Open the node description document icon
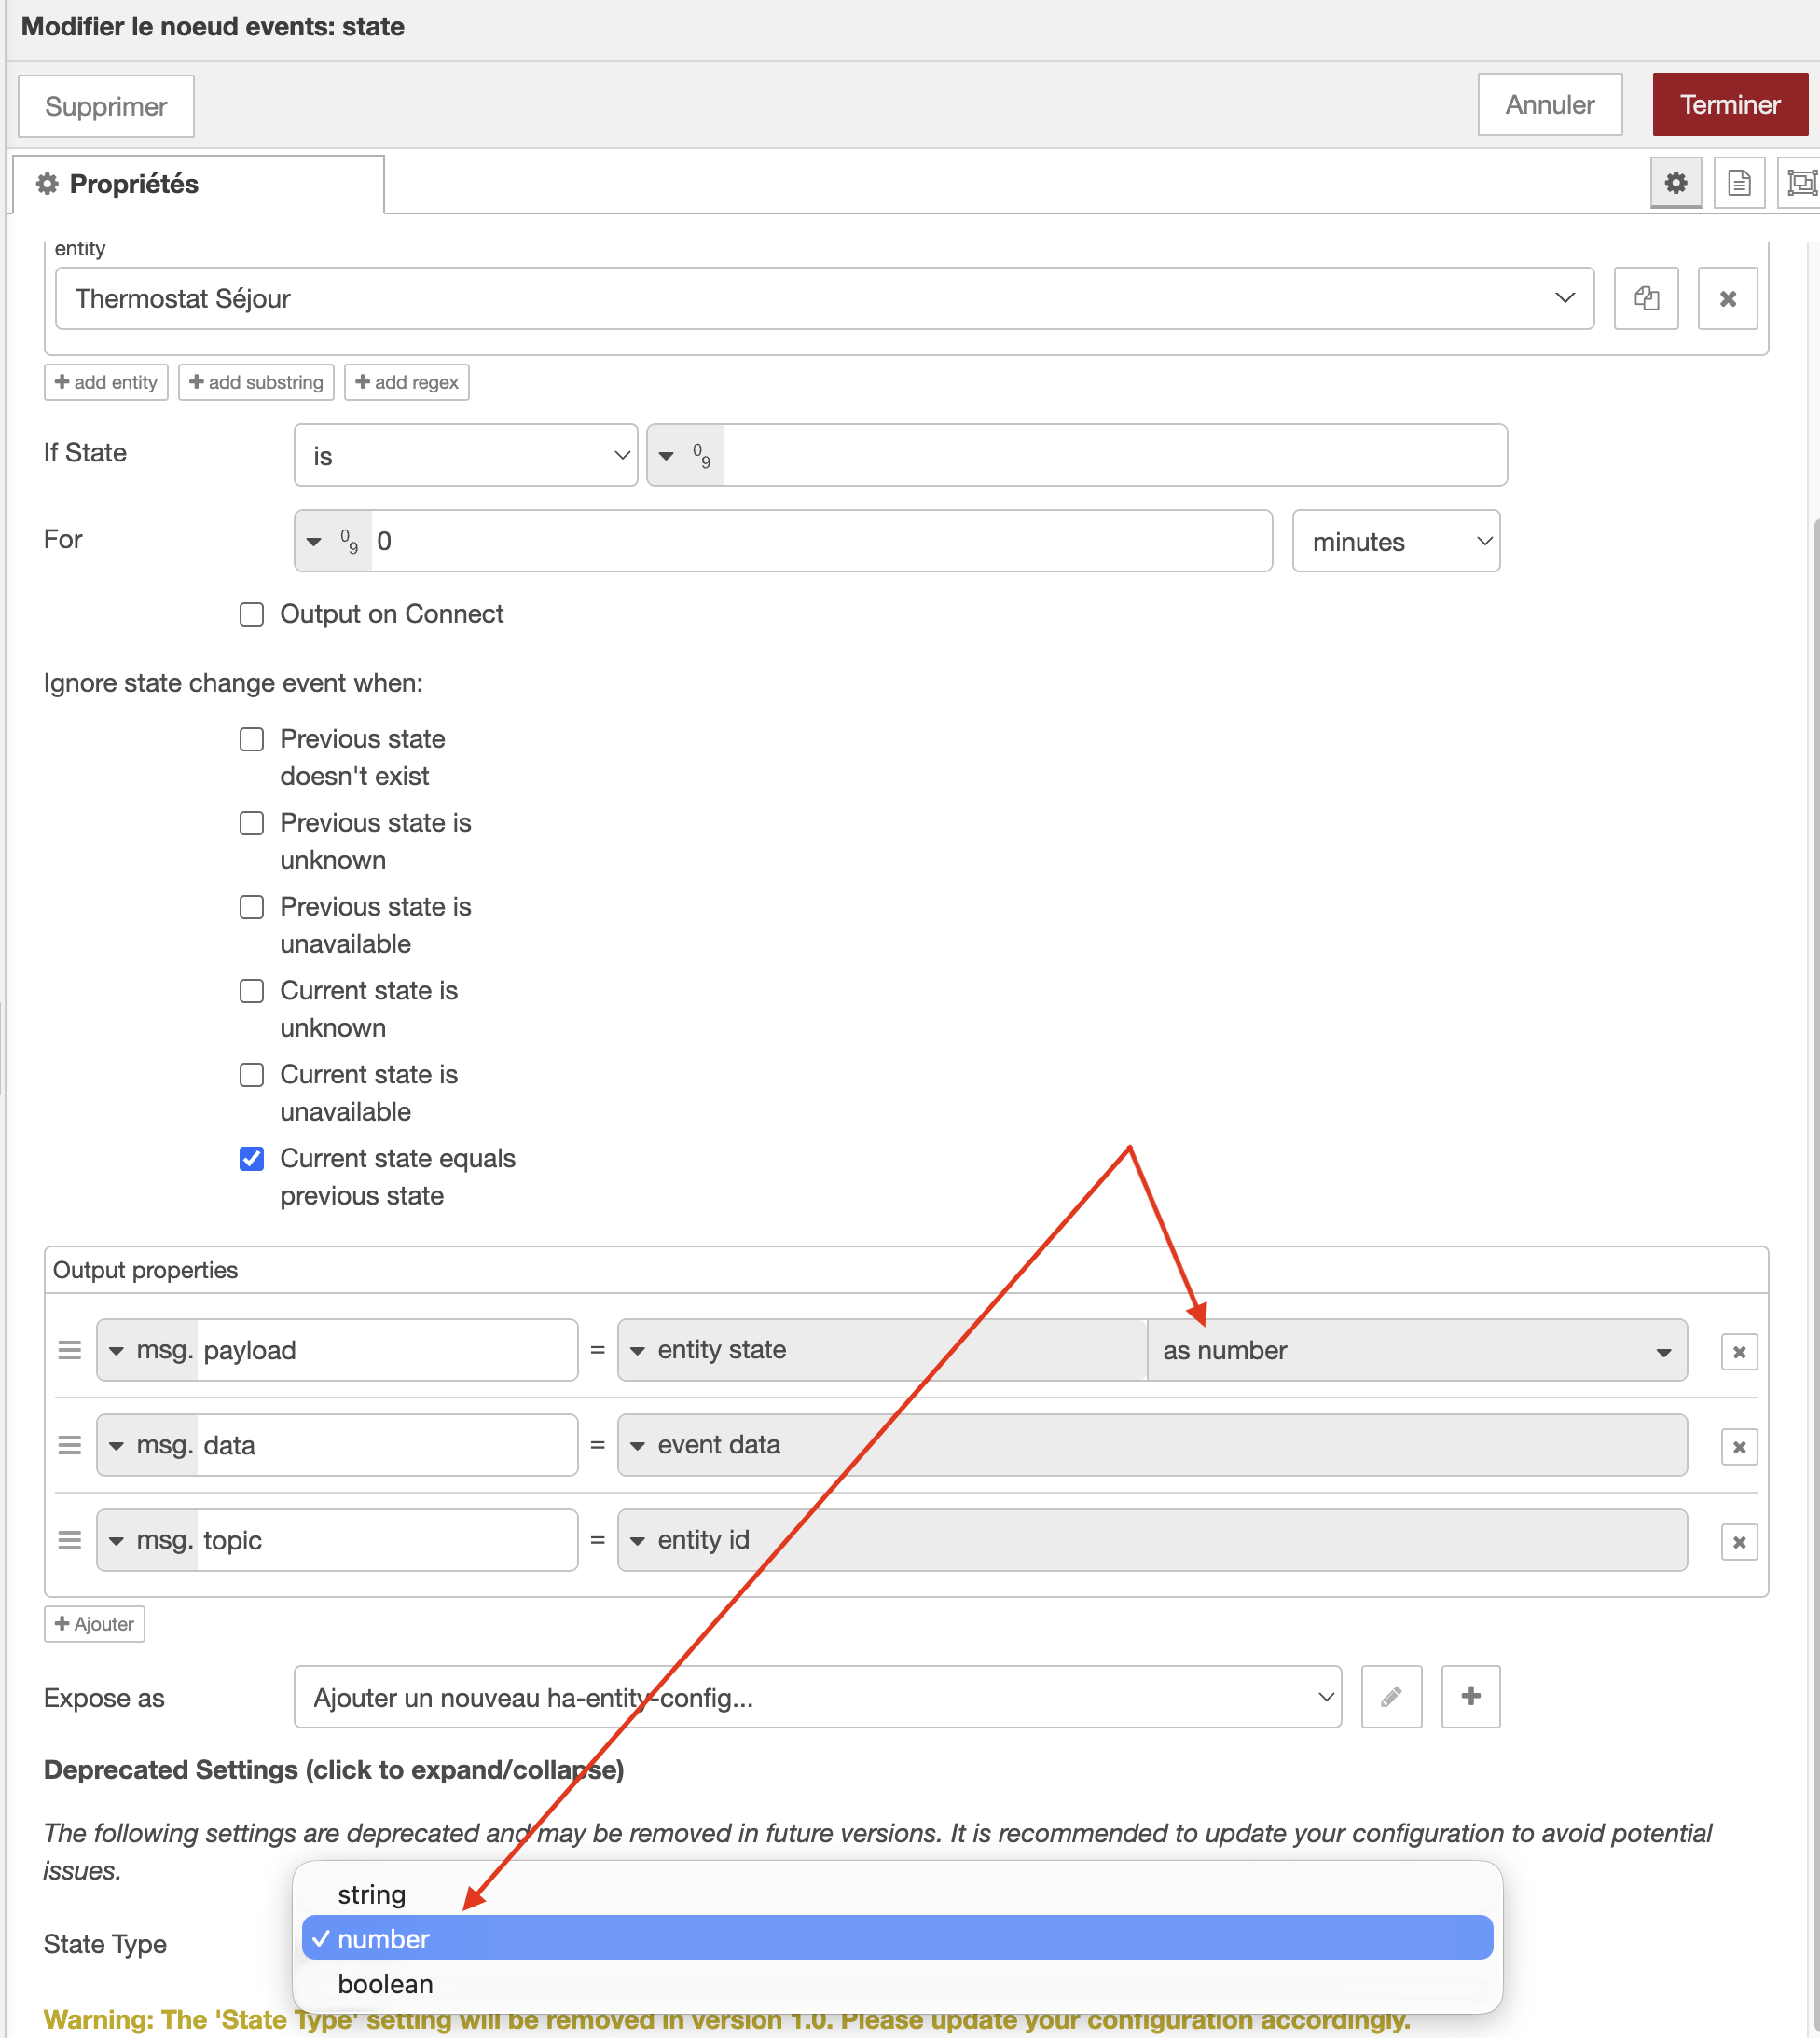The width and height of the screenshot is (1820, 2038). point(1738,183)
